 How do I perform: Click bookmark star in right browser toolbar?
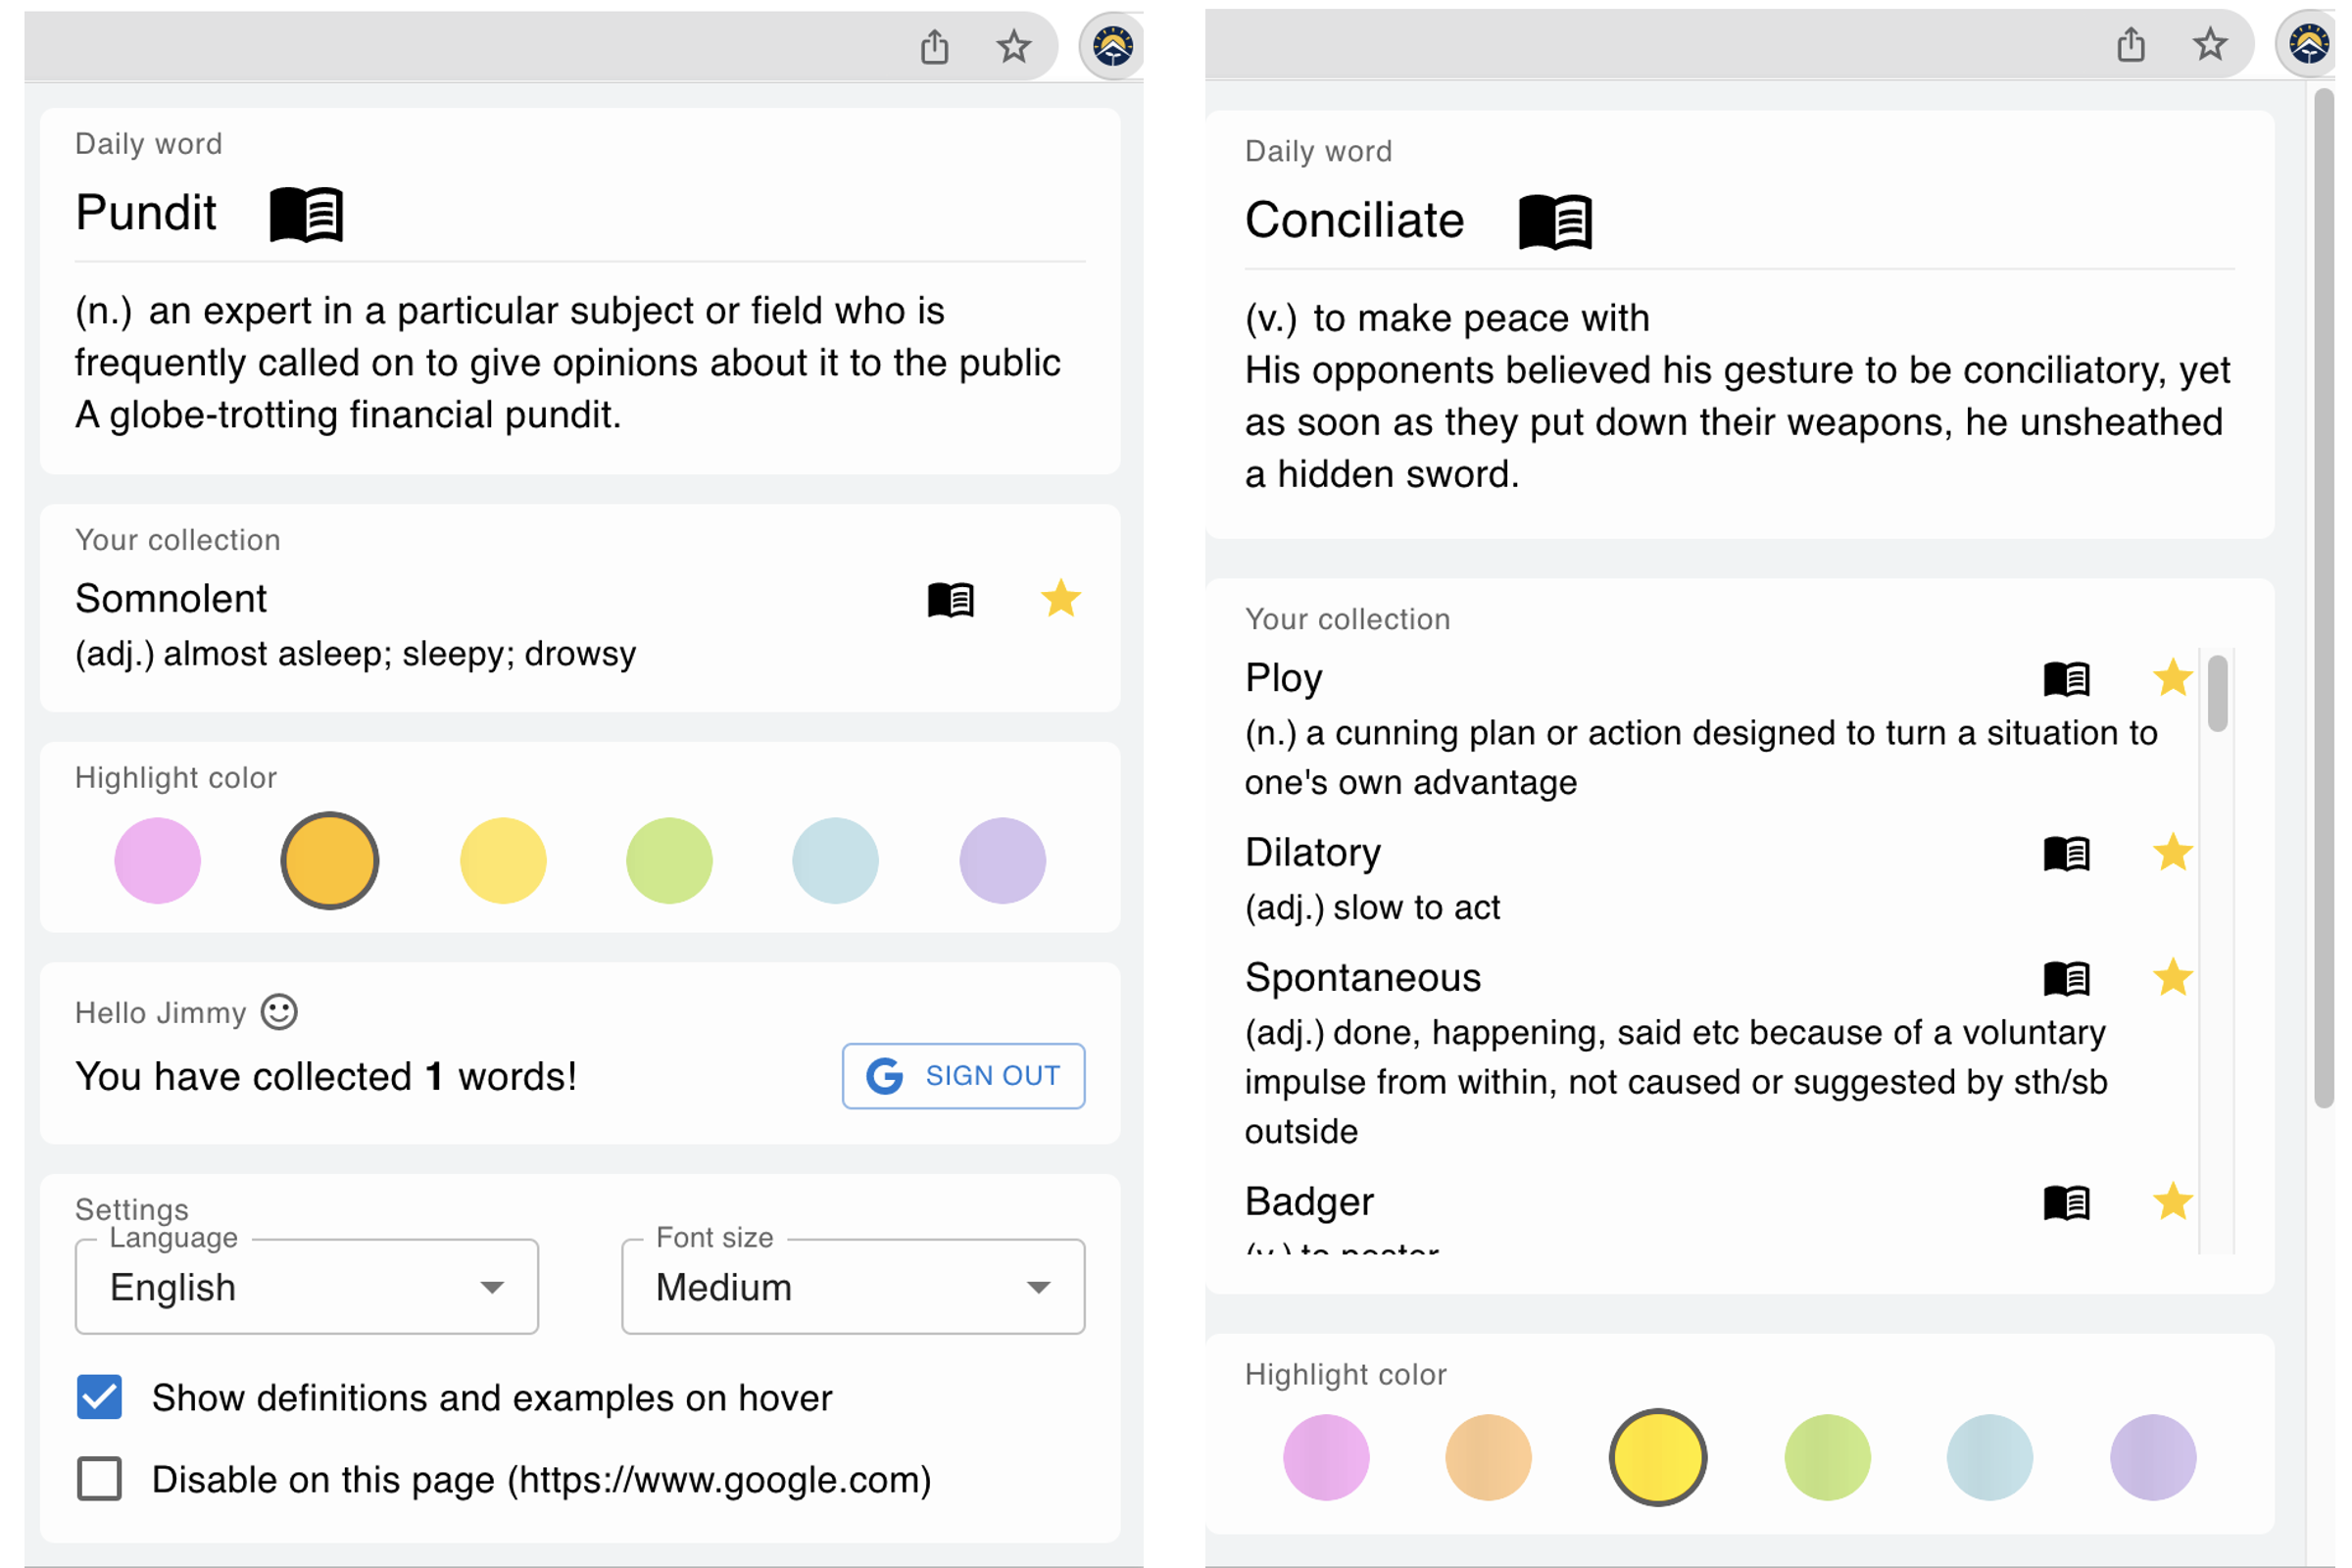pos(2209,44)
